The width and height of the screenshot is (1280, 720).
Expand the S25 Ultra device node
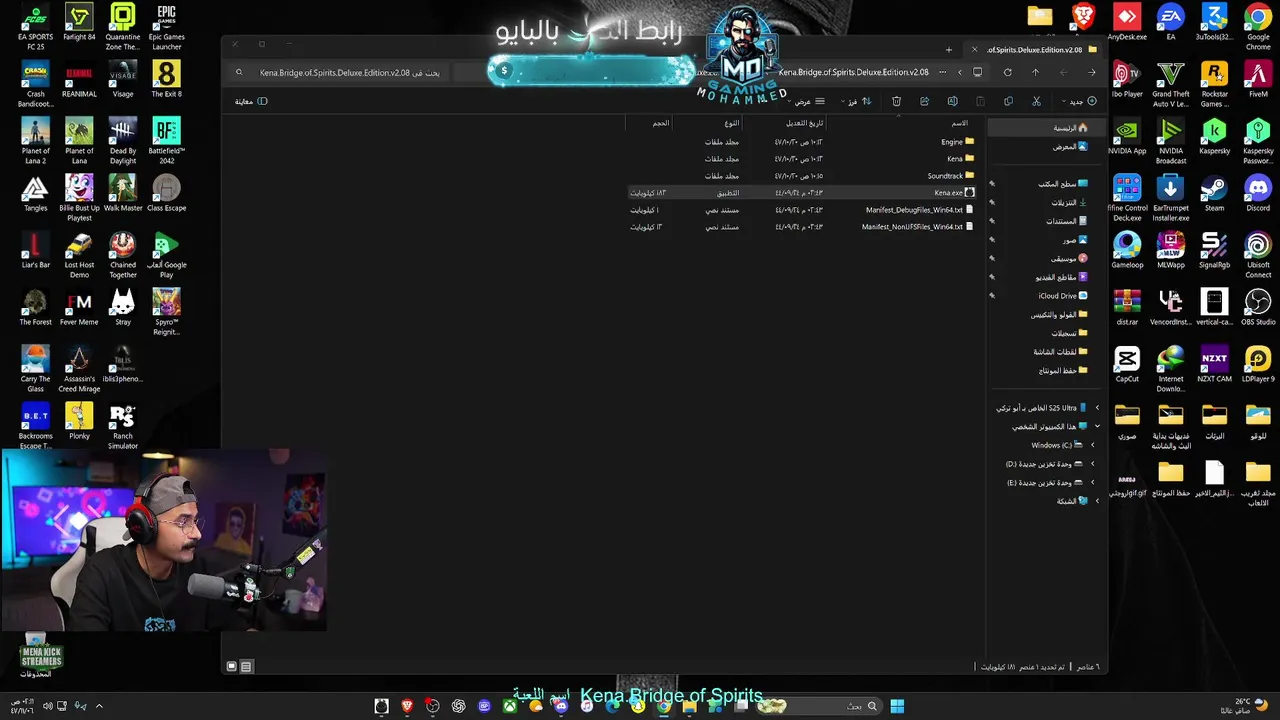(1097, 408)
